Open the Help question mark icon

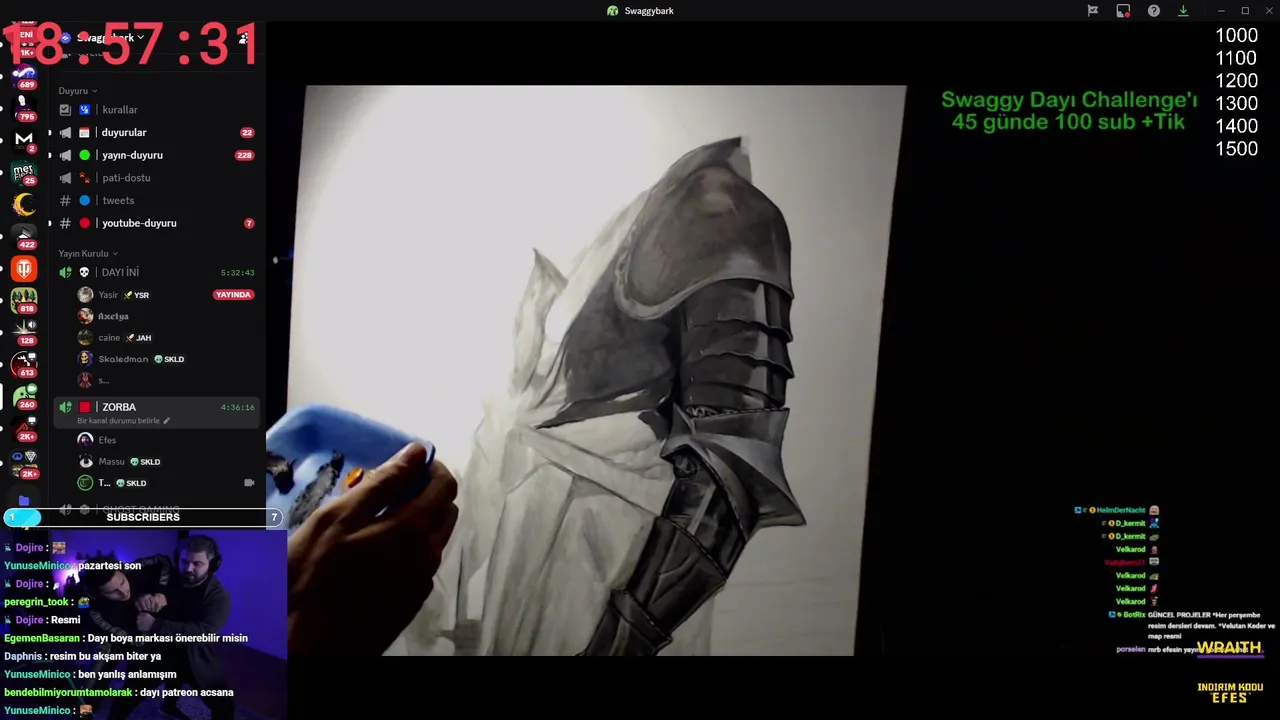1154,11
